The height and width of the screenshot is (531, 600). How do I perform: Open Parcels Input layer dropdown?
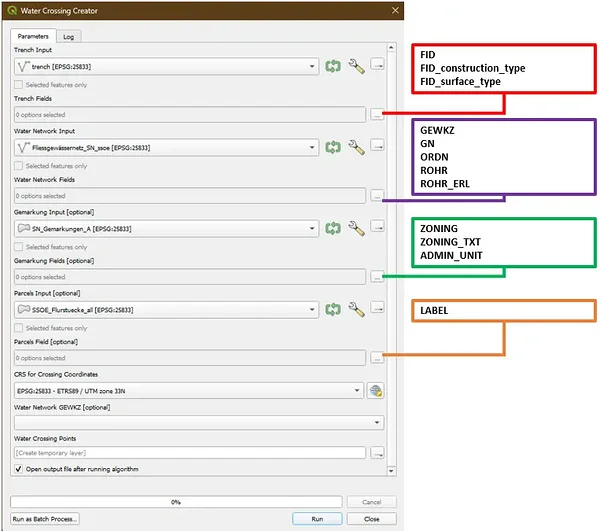(x=166, y=310)
